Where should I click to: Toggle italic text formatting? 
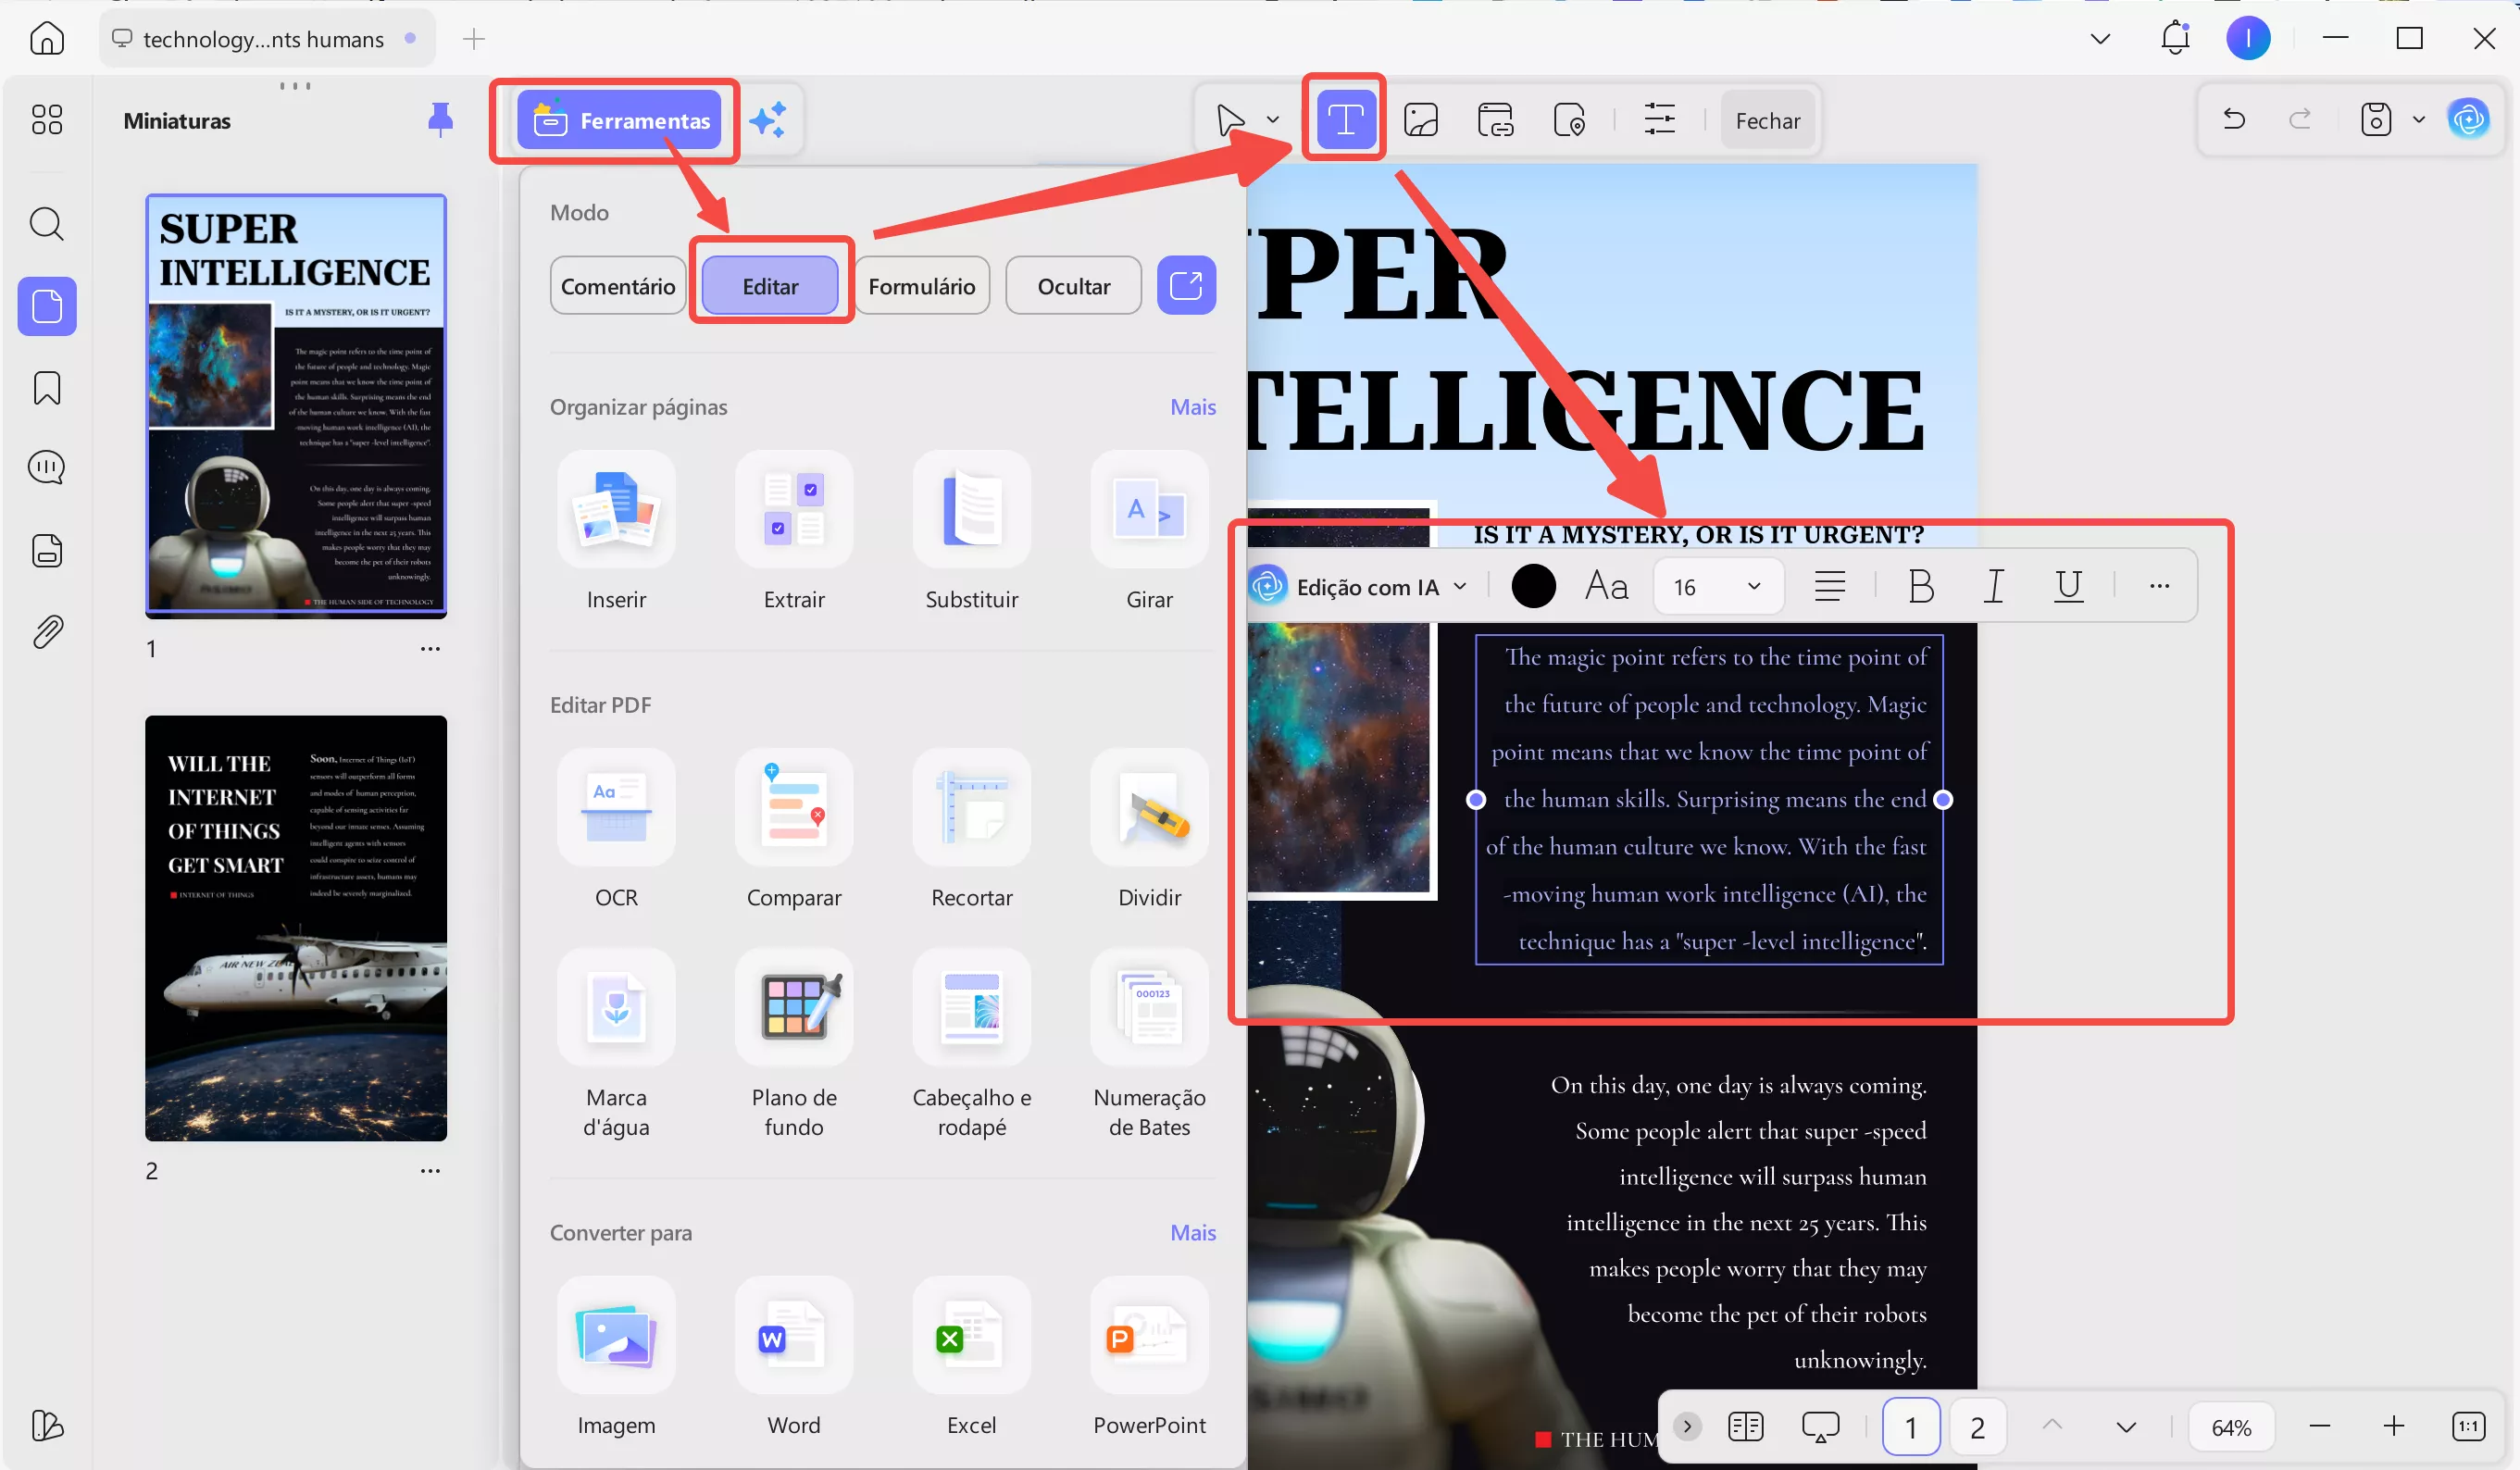(x=1993, y=586)
